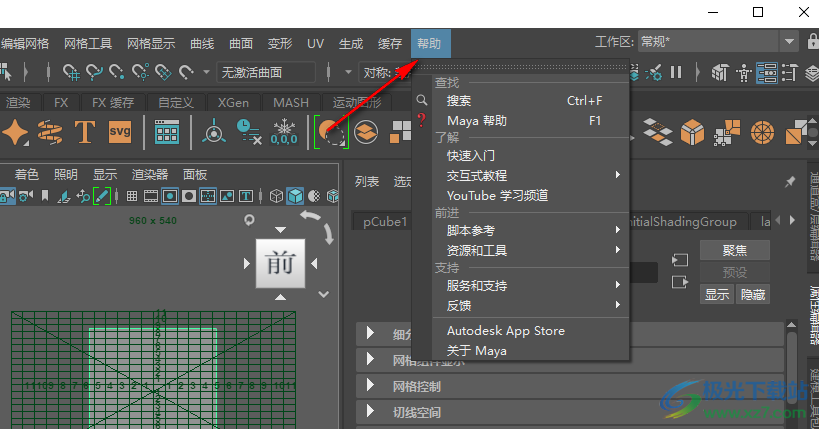Open Autodesk App Store menu entry
The image size is (819, 429).
[531, 331]
